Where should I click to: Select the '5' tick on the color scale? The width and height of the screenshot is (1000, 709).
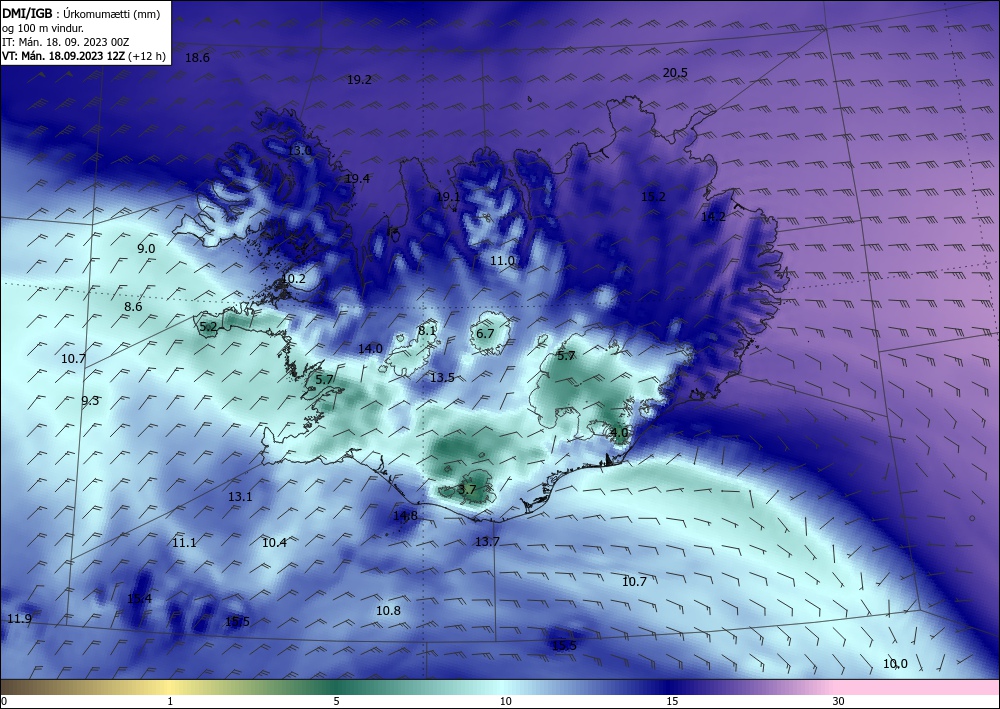[336, 702]
